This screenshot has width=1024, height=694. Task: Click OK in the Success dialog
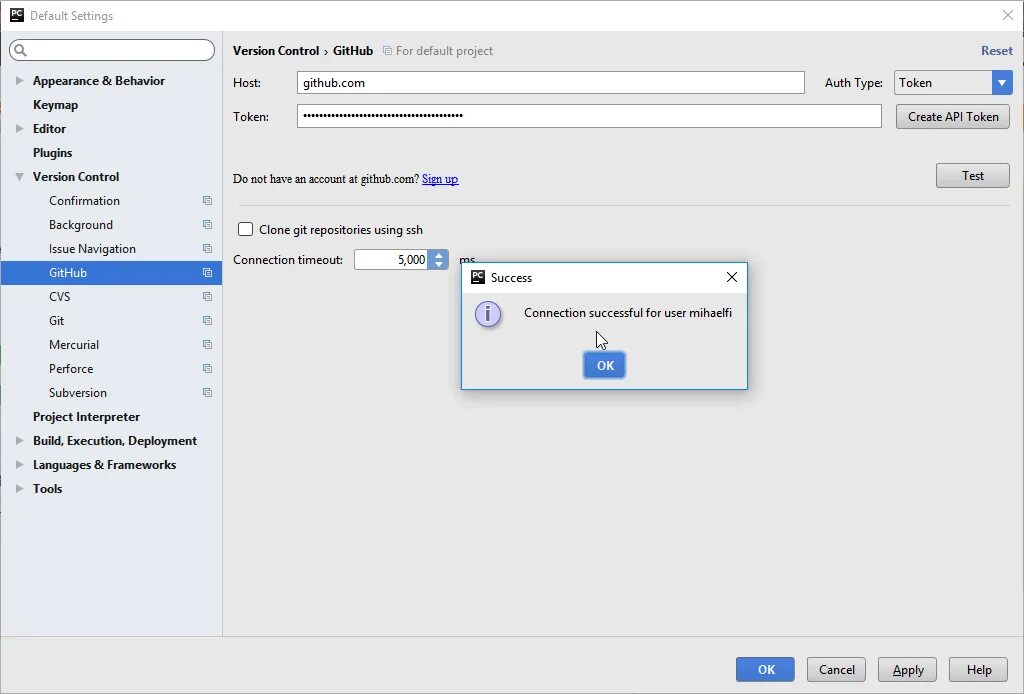pyautogui.click(x=604, y=365)
